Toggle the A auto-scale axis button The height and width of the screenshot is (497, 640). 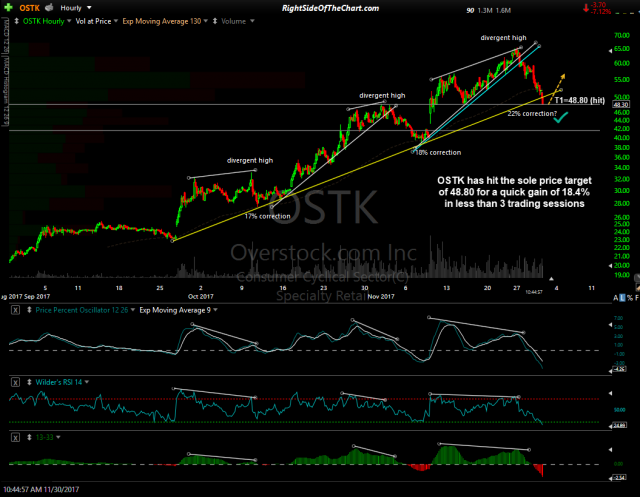pyautogui.click(x=616, y=298)
